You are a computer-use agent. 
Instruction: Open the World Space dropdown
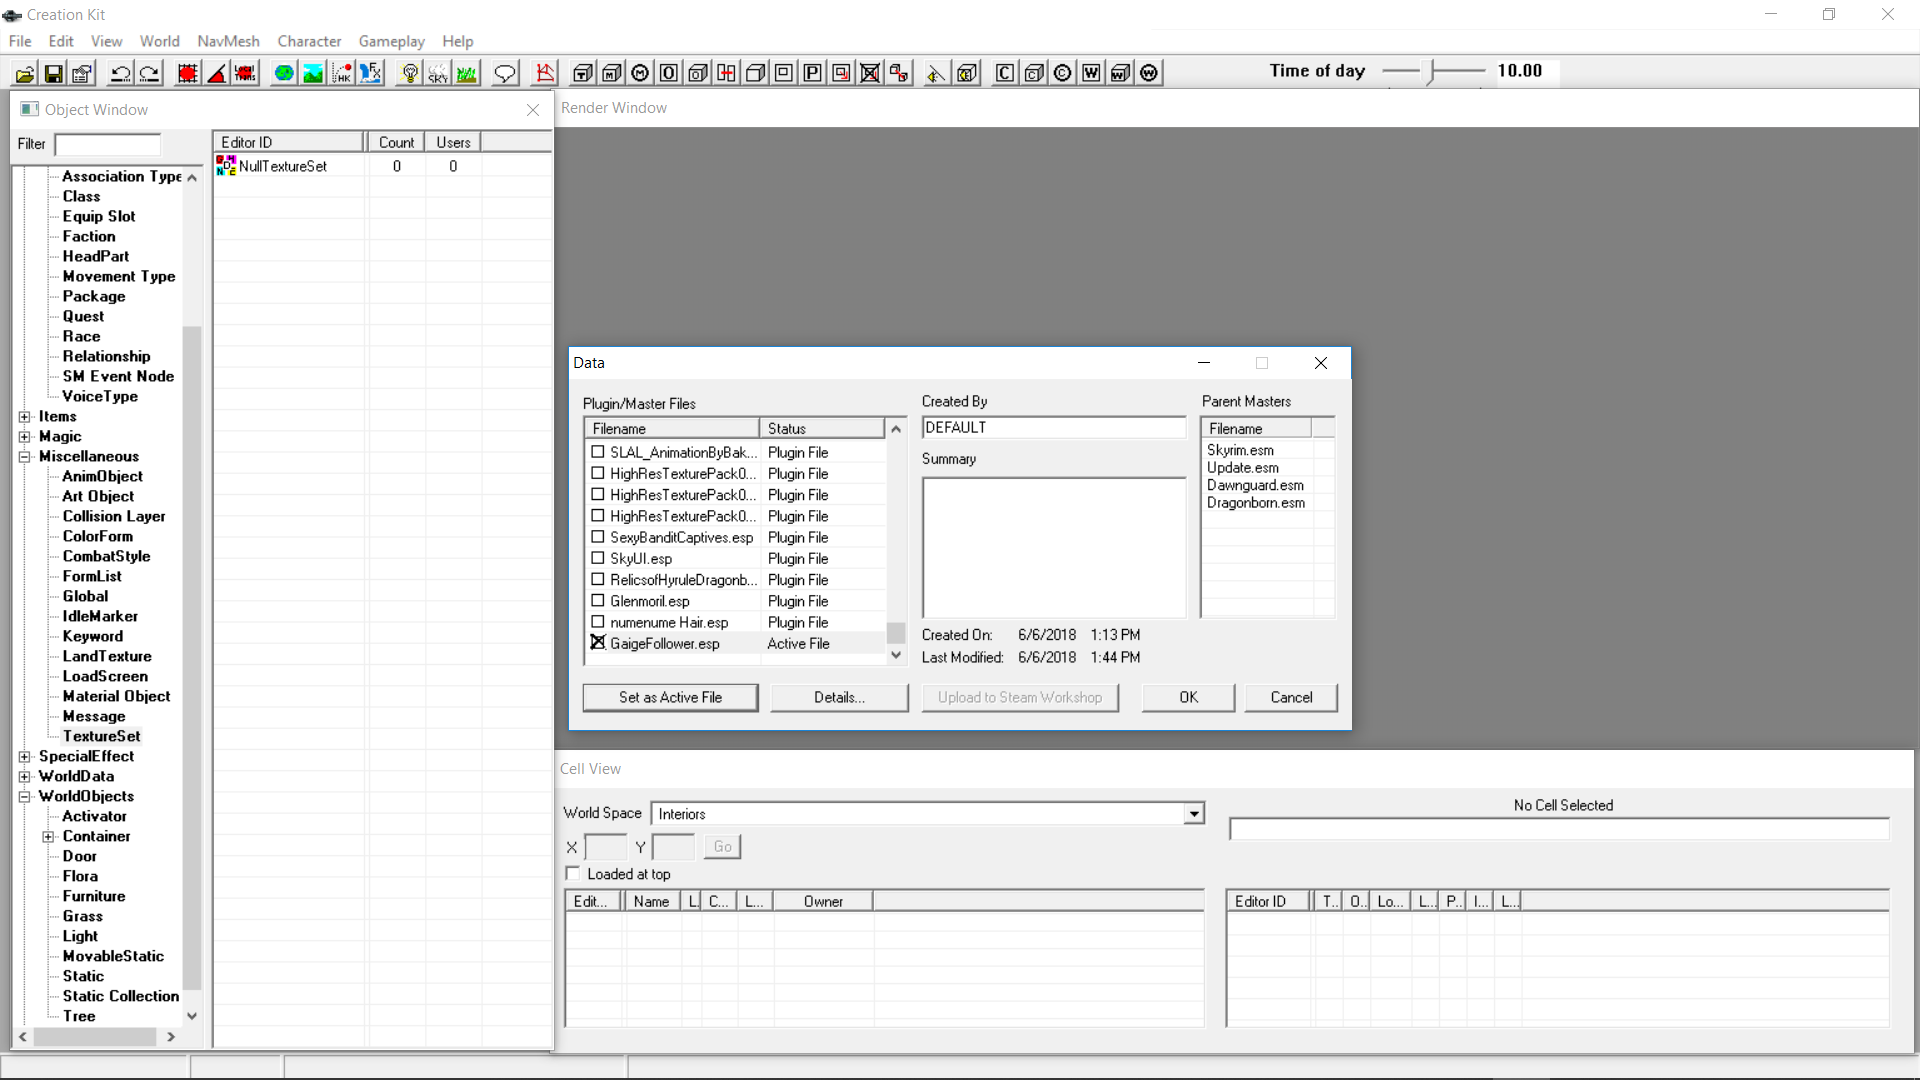pyautogui.click(x=1194, y=814)
